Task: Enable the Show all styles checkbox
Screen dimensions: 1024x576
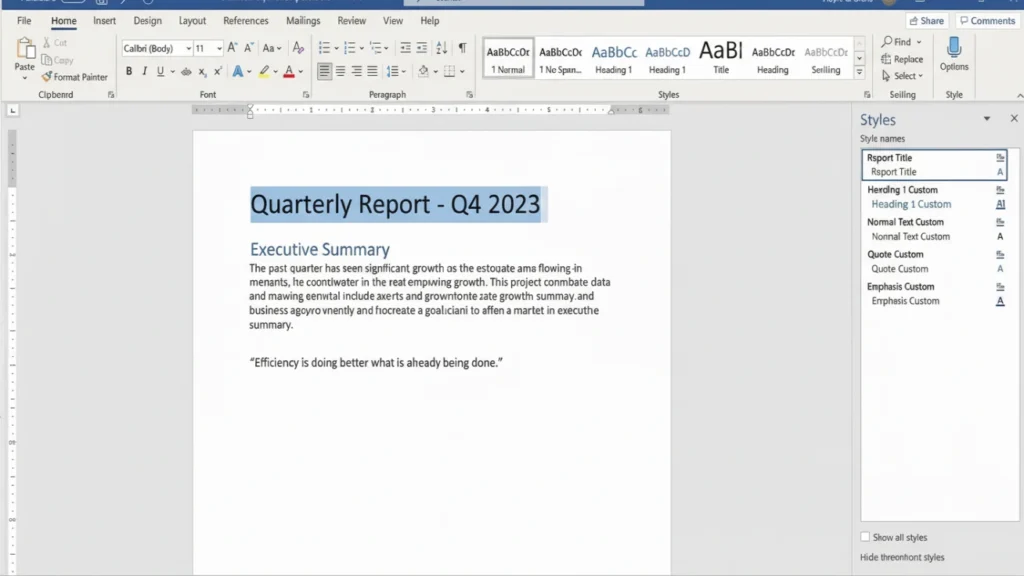Action: 864,537
